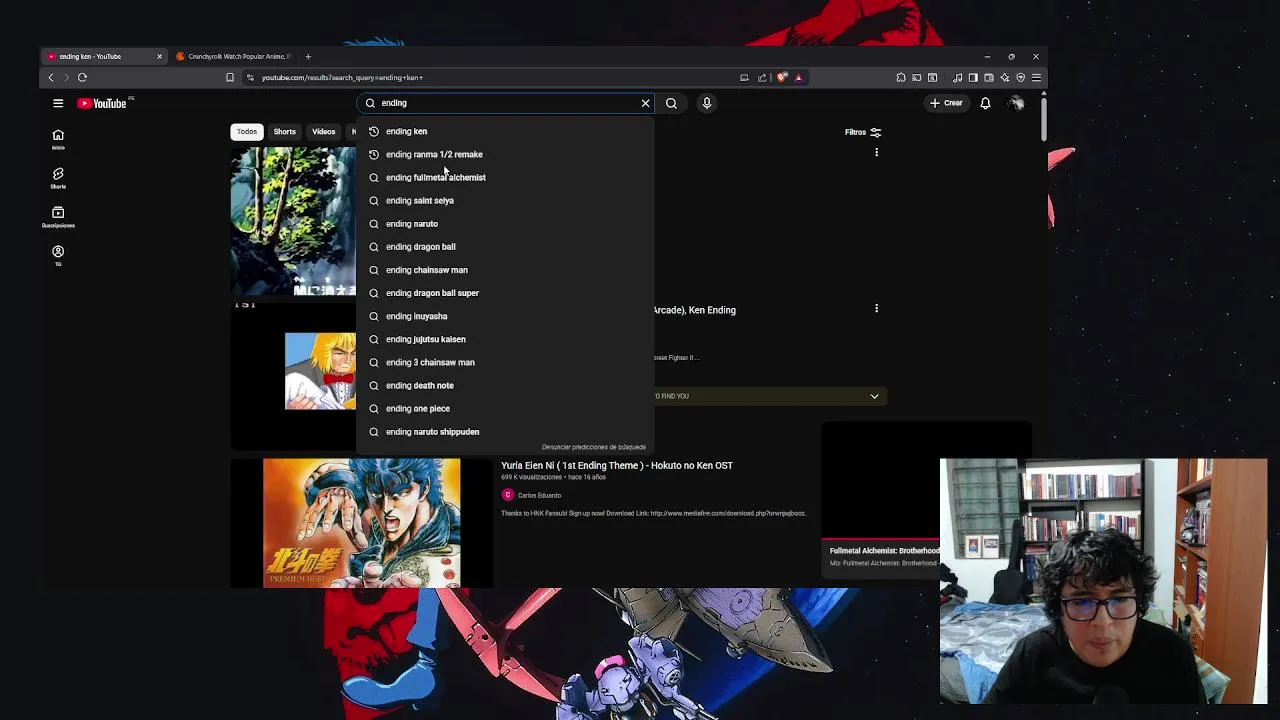Select the Shorts filter chip

point(285,132)
